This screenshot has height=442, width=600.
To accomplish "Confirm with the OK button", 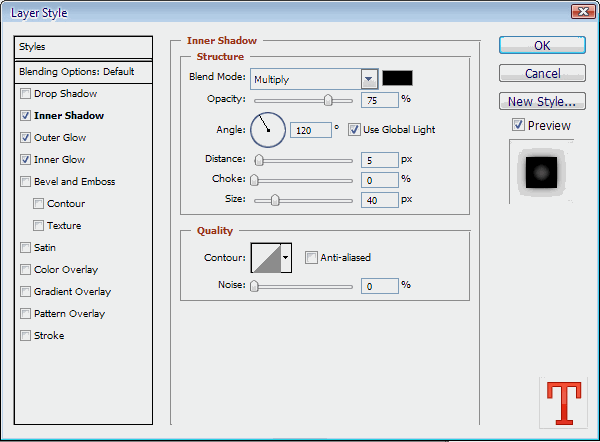I will pyautogui.click(x=542, y=46).
